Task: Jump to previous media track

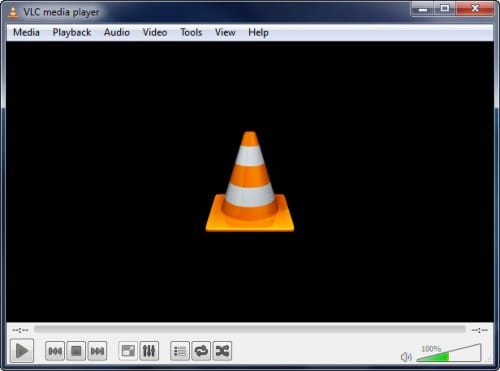Action: pyautogui.click(x=55, y=351)
